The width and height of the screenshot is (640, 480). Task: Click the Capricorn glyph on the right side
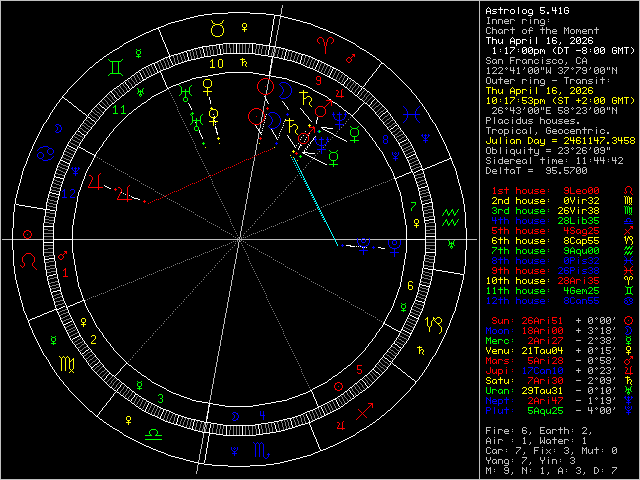pos(436,325)
